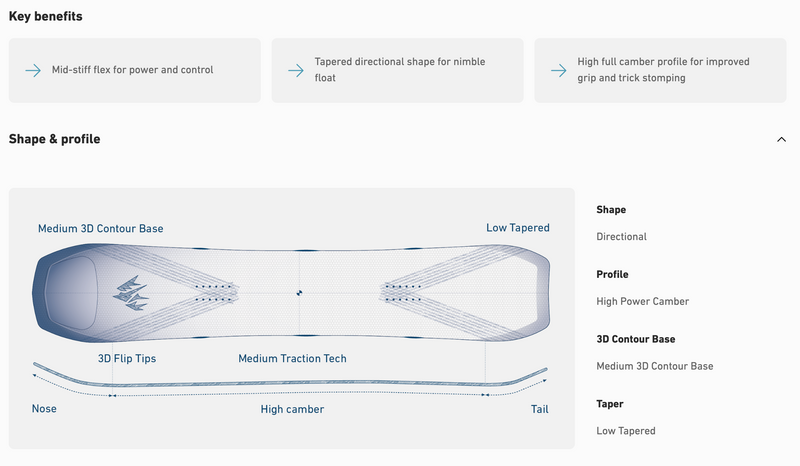Click the center reference mark on the snowboard
800x466 pixels.
click(300, 292)
